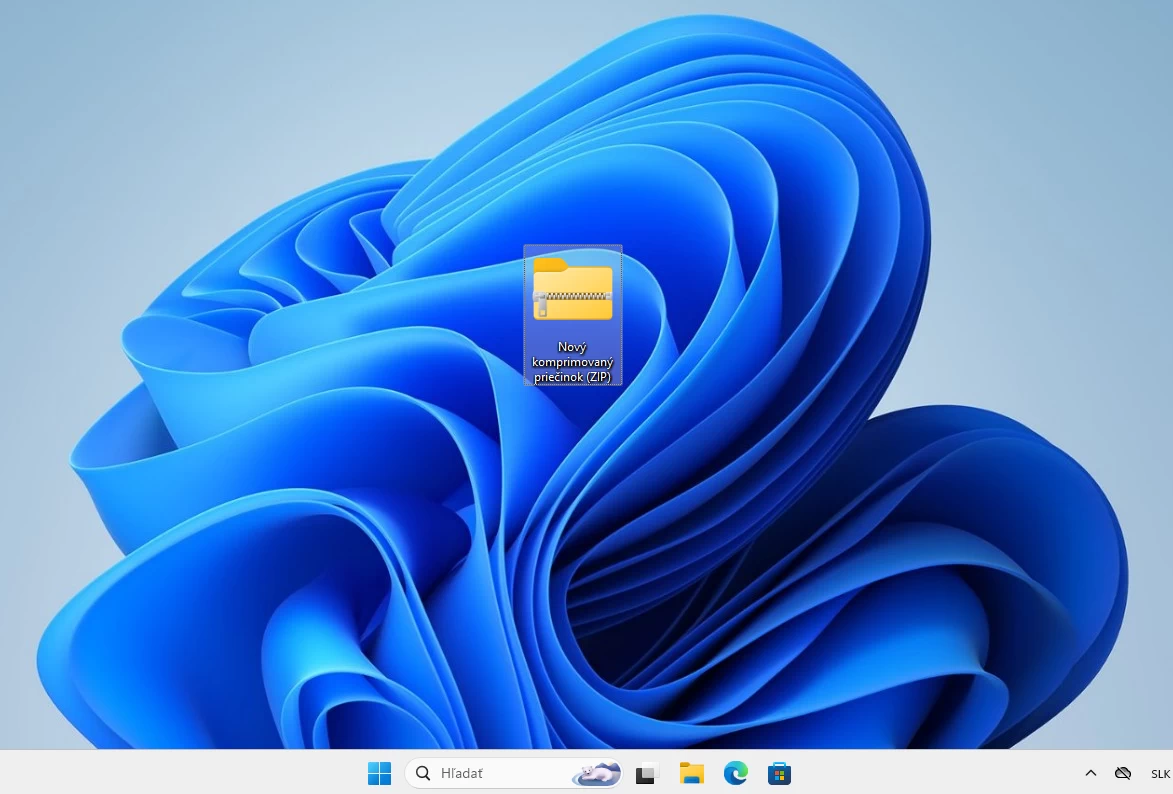
Task: Click into the Hľadať search field
Action: (x=510, y=773)
